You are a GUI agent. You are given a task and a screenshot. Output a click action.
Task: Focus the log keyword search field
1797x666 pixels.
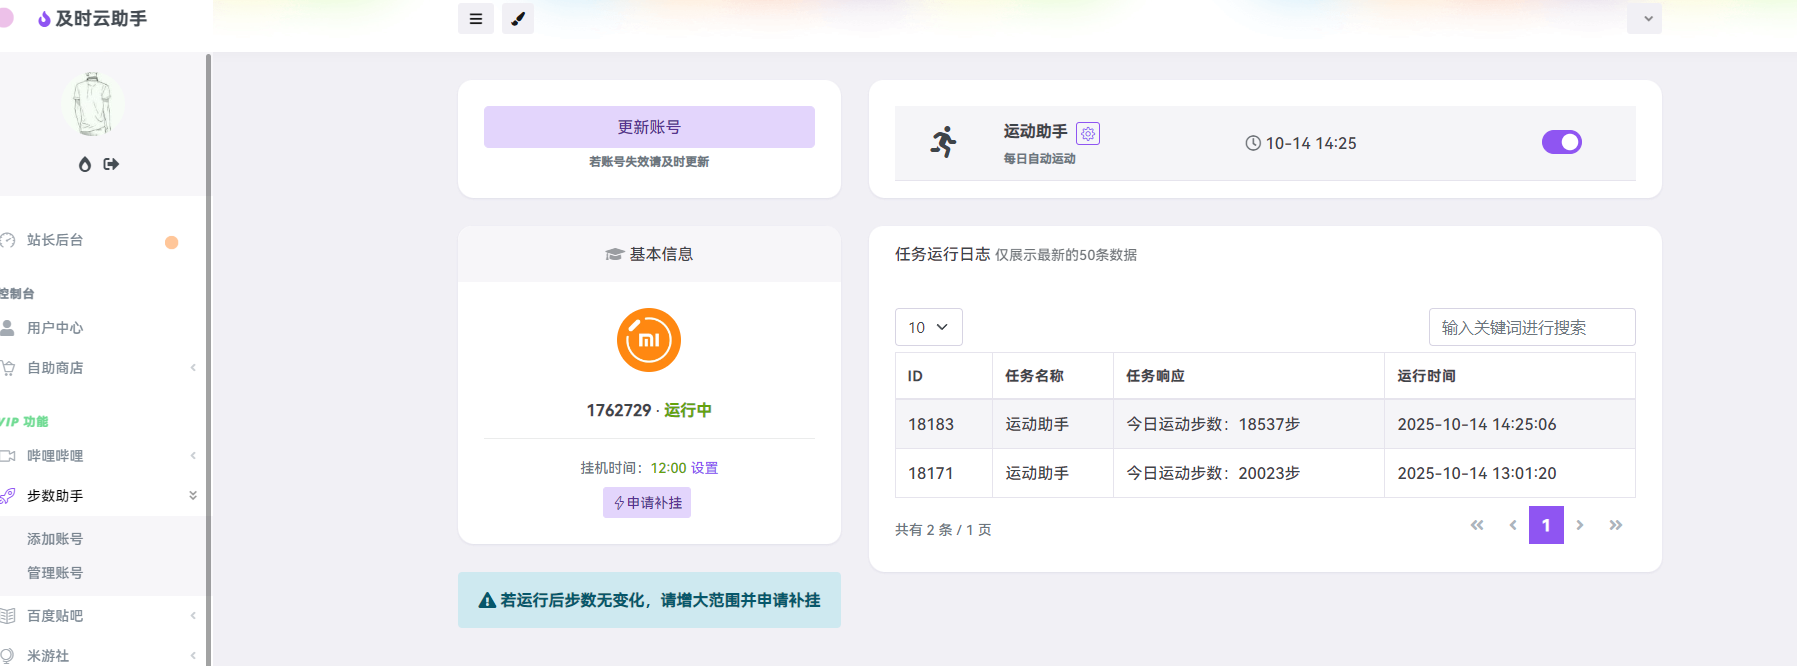click(1531, 327)
